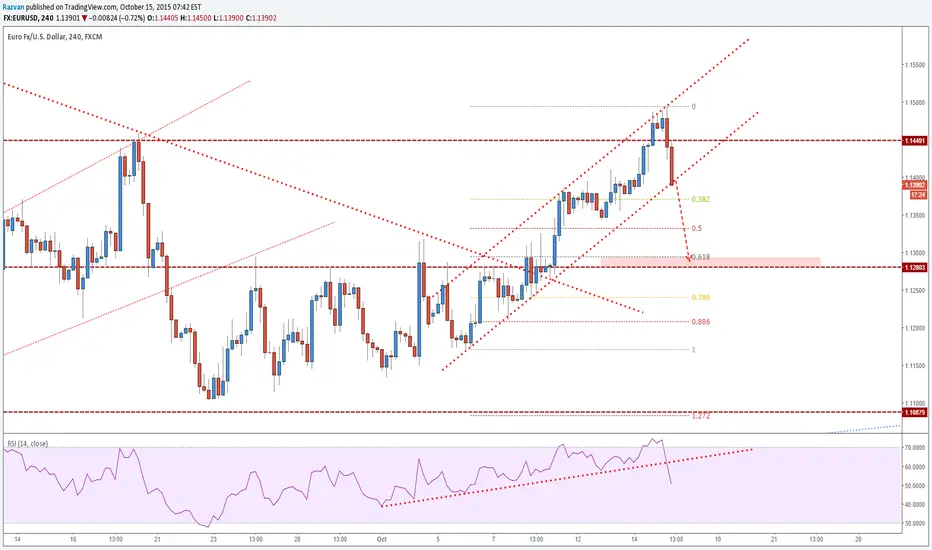This screenshot has height=550, width=932.
Task: Click the pink target zone rectangle
Action: click(710, 262)
